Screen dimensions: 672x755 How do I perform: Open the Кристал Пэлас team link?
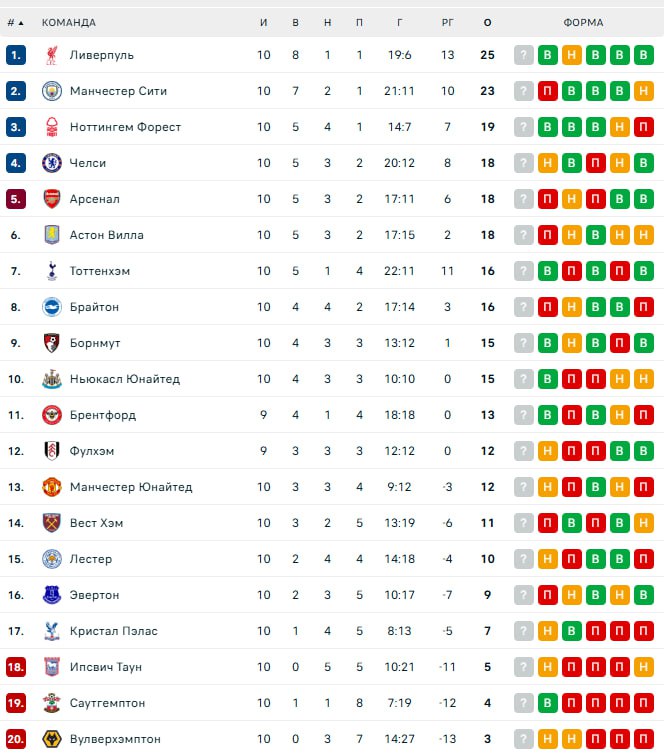coord(113,631)
